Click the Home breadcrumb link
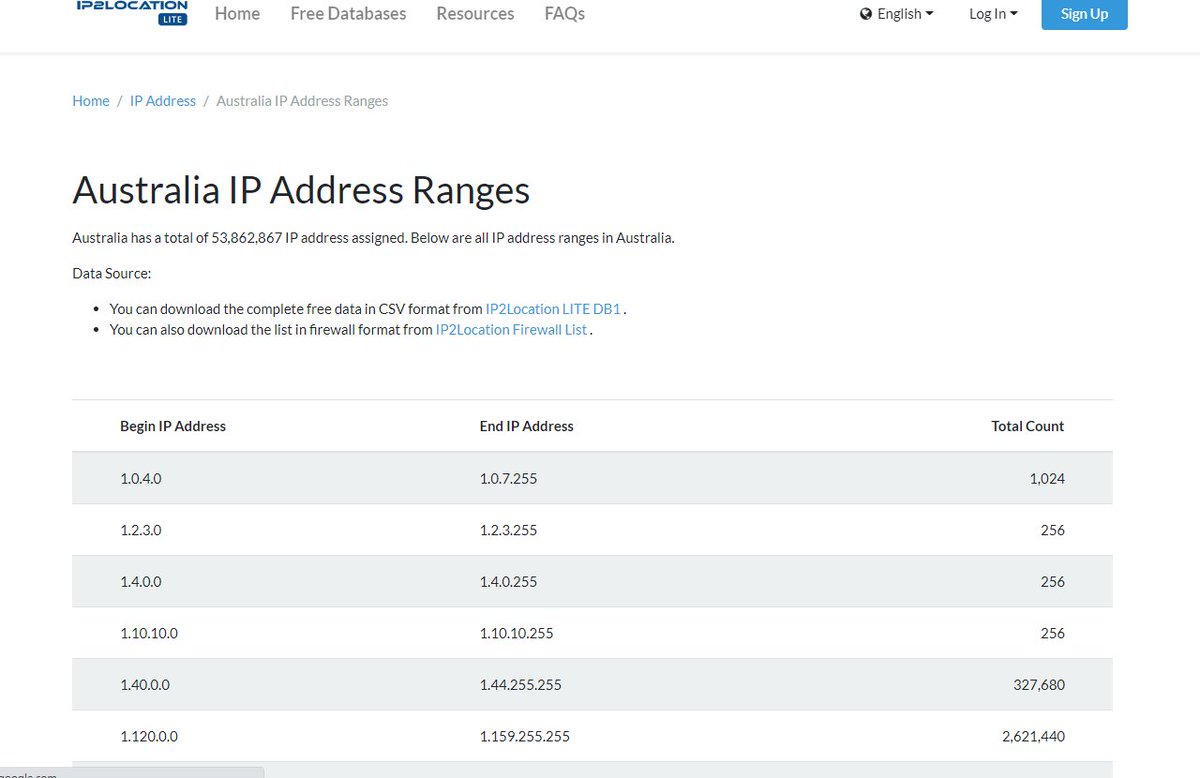 pos(91,101)
